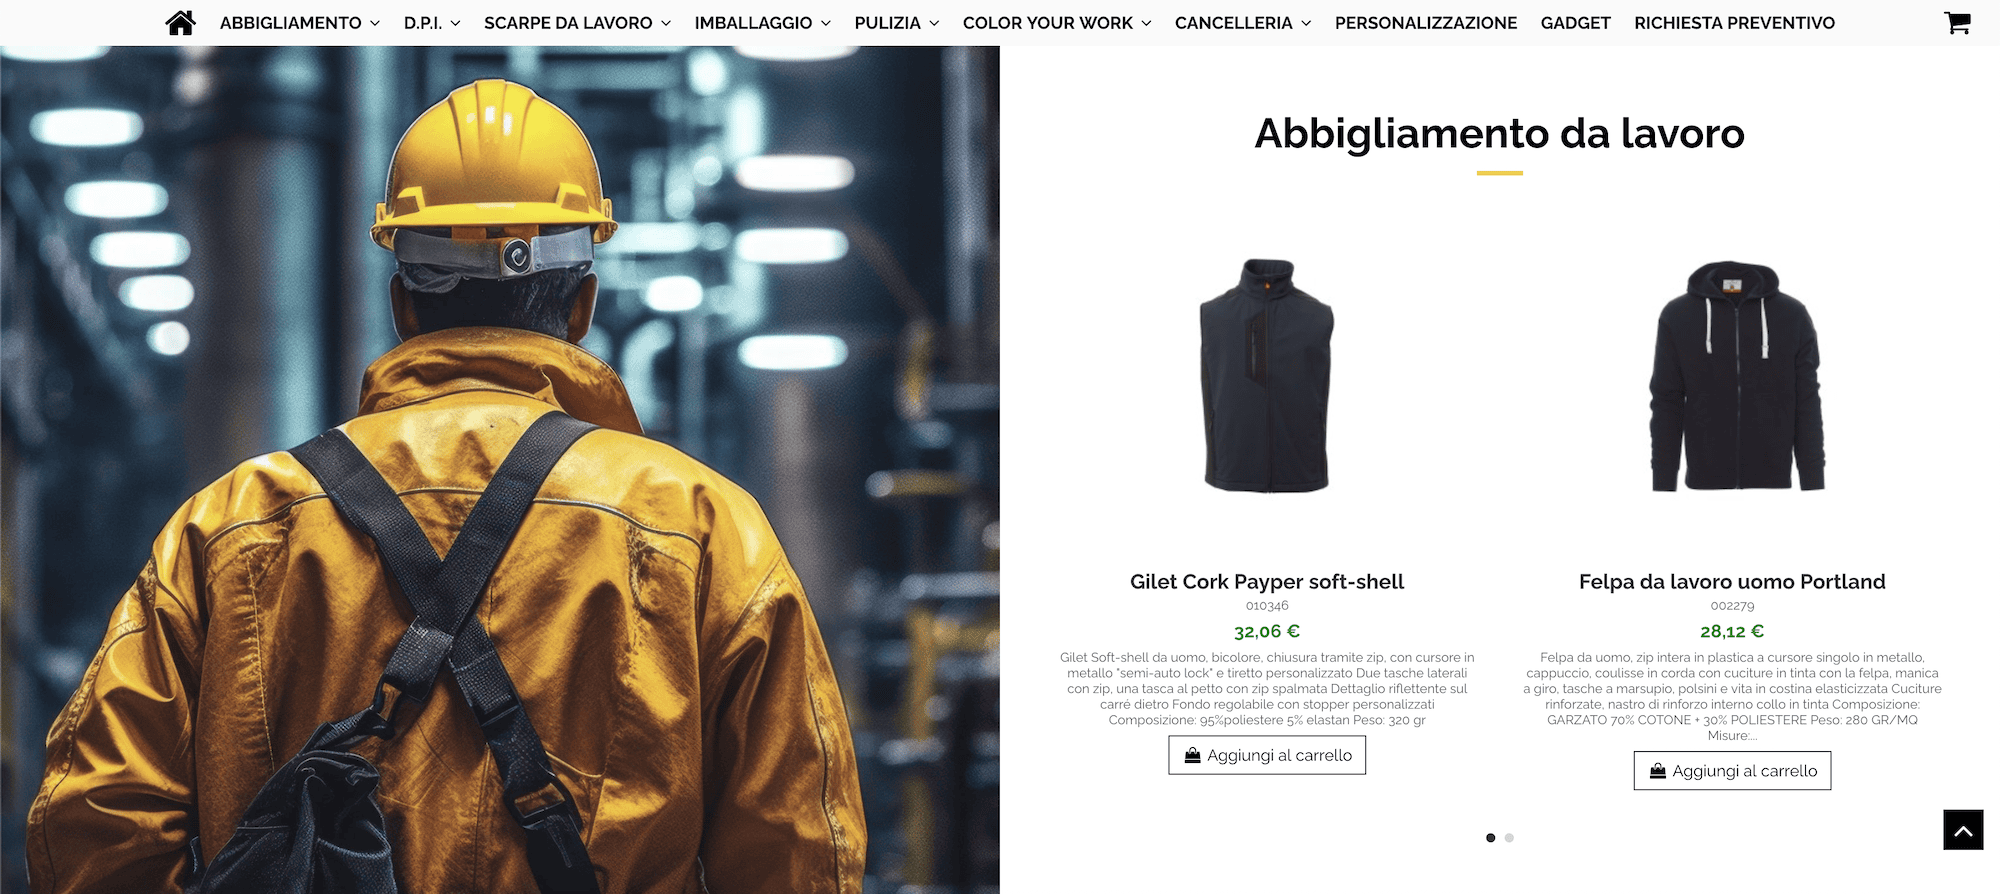Open the PERSONALIZZAZIONE menu item
The height and width of the screenshot is (894, 2000).
[x=1426, y=23]
